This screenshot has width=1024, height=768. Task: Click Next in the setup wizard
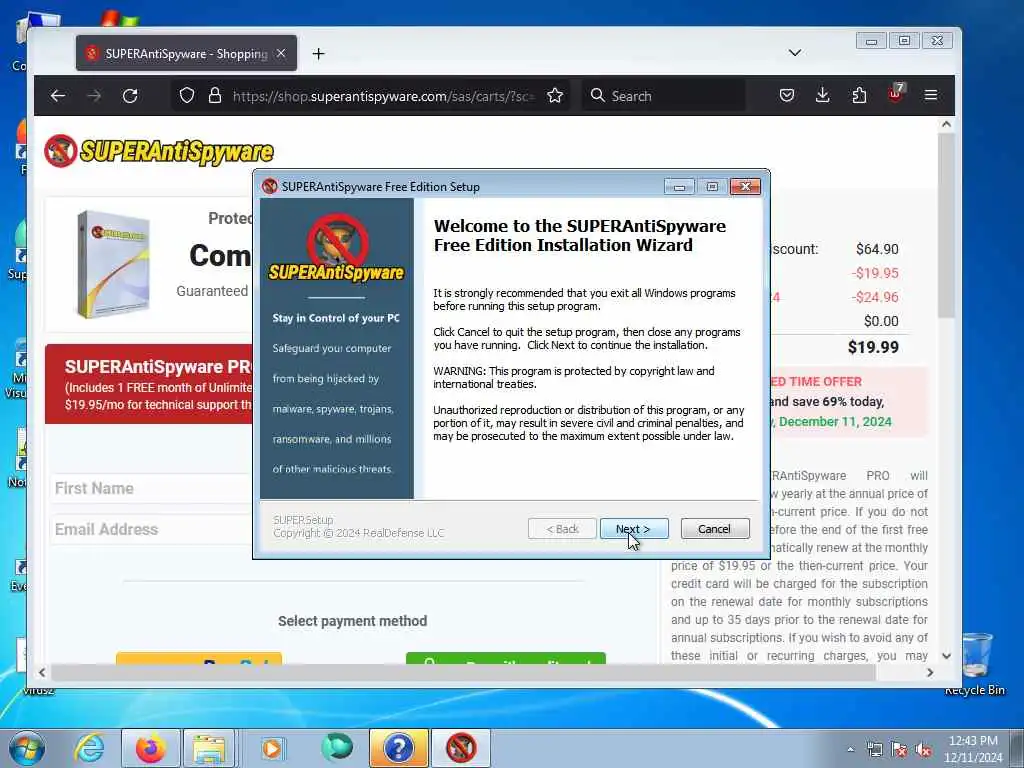point(633,529)
